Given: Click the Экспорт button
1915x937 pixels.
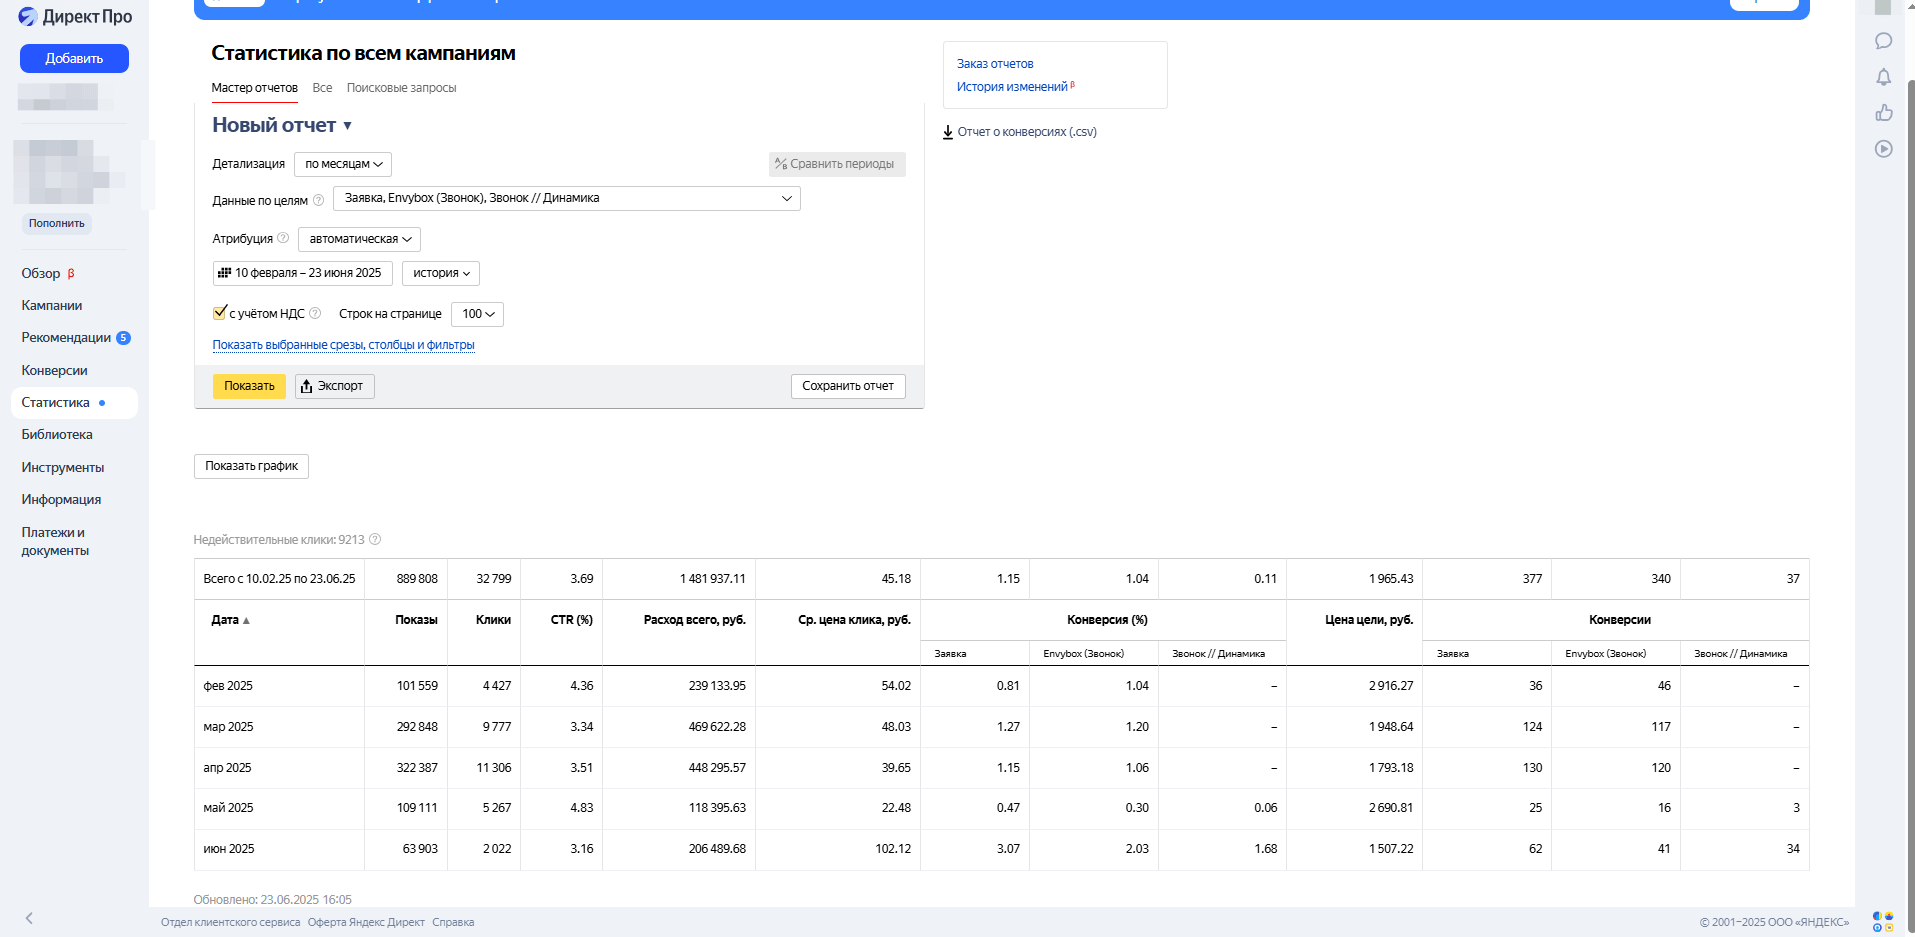Looking at the screenshot, I should (x=334, y=386).
